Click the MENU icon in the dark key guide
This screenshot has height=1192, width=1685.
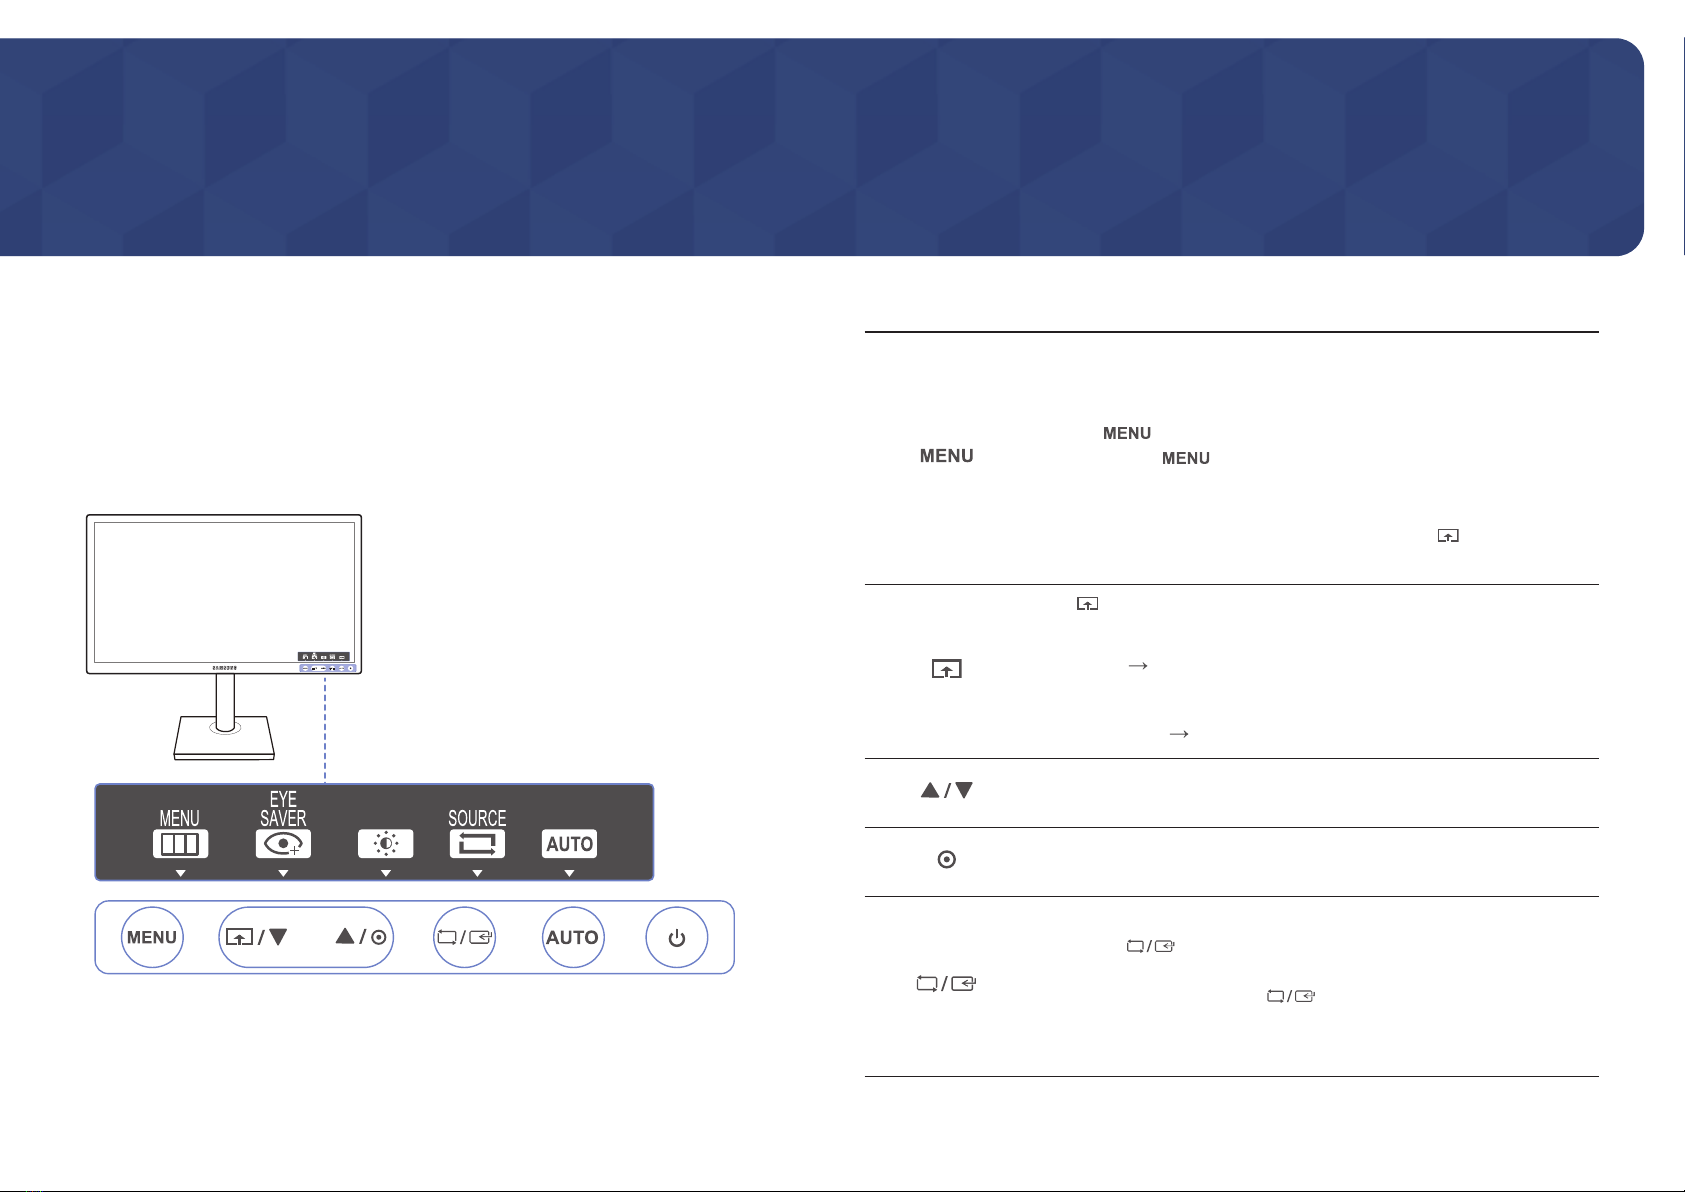point(180,844)
